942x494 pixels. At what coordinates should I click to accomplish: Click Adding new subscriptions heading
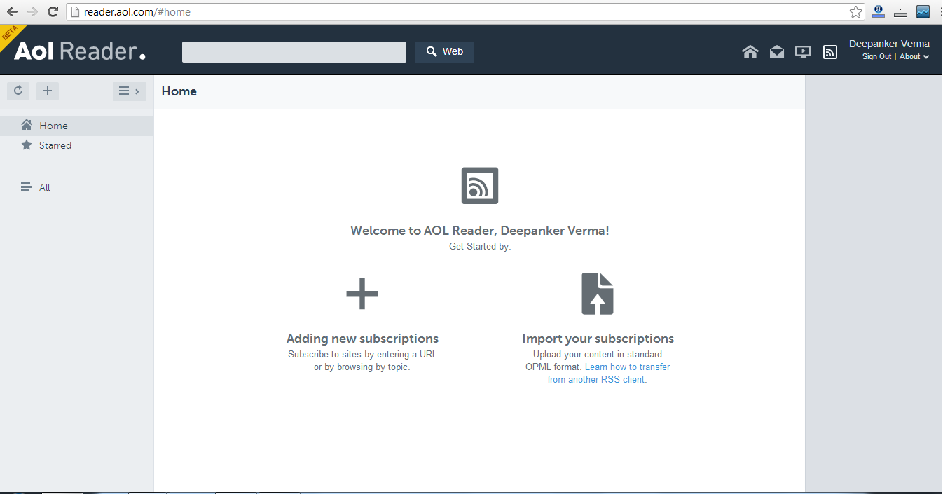(x=362, y=338)
